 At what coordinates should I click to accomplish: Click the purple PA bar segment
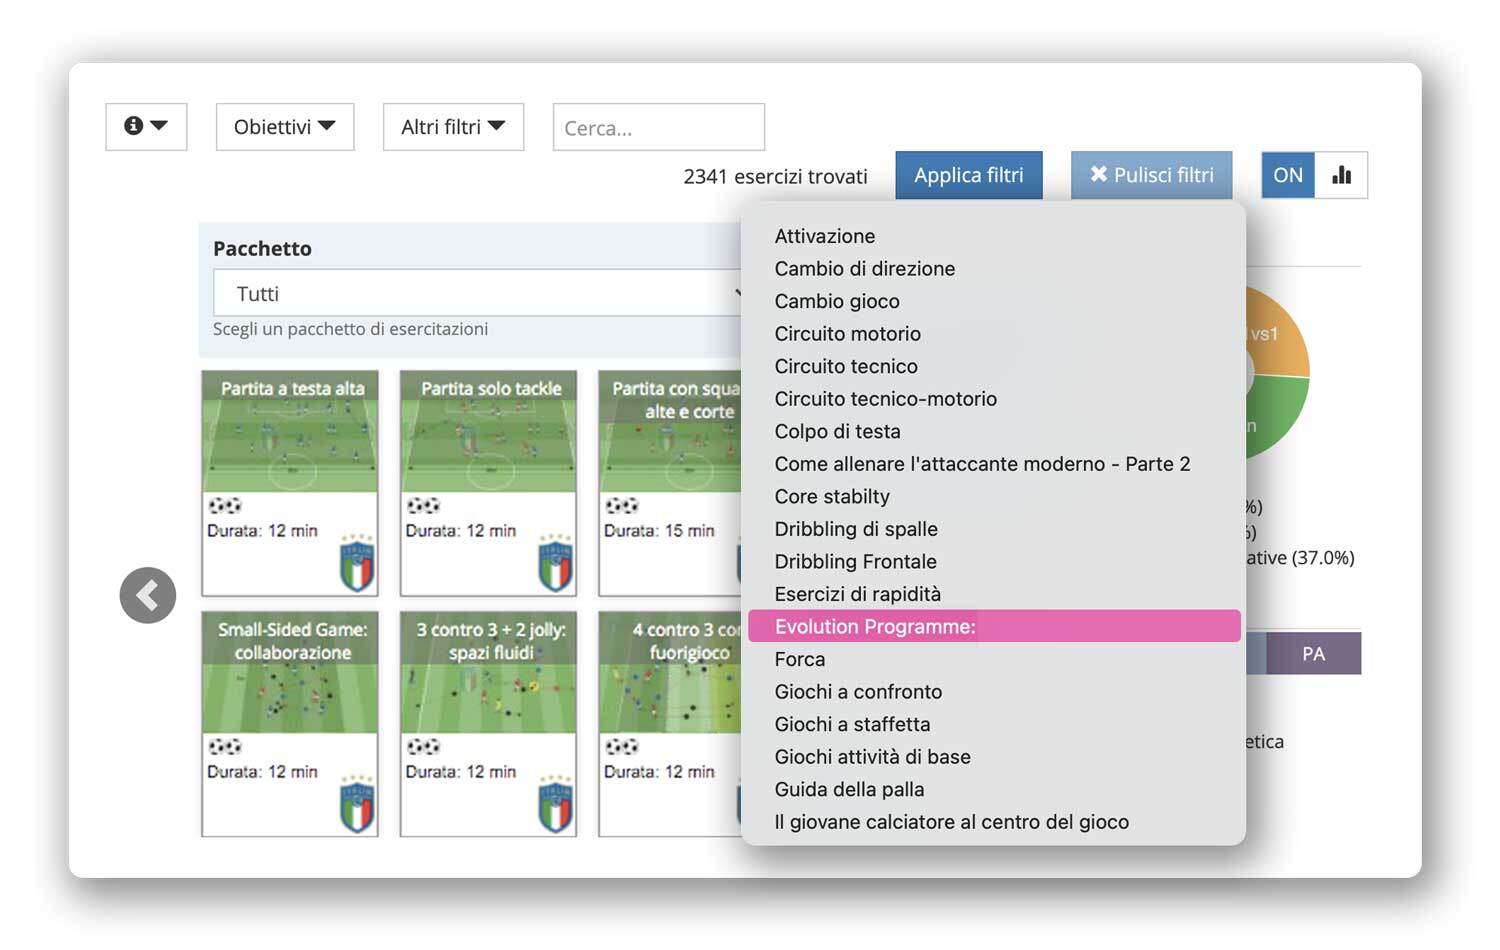[x=1313, y=654]
